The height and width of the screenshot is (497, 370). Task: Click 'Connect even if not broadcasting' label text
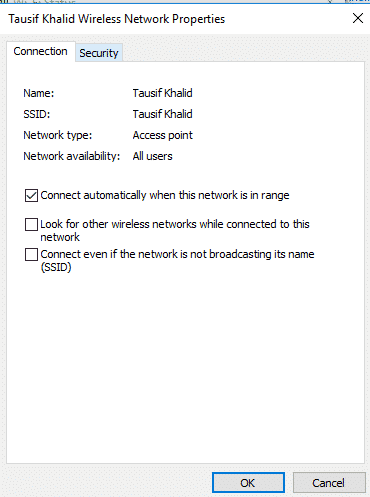(x=177, y=260)
